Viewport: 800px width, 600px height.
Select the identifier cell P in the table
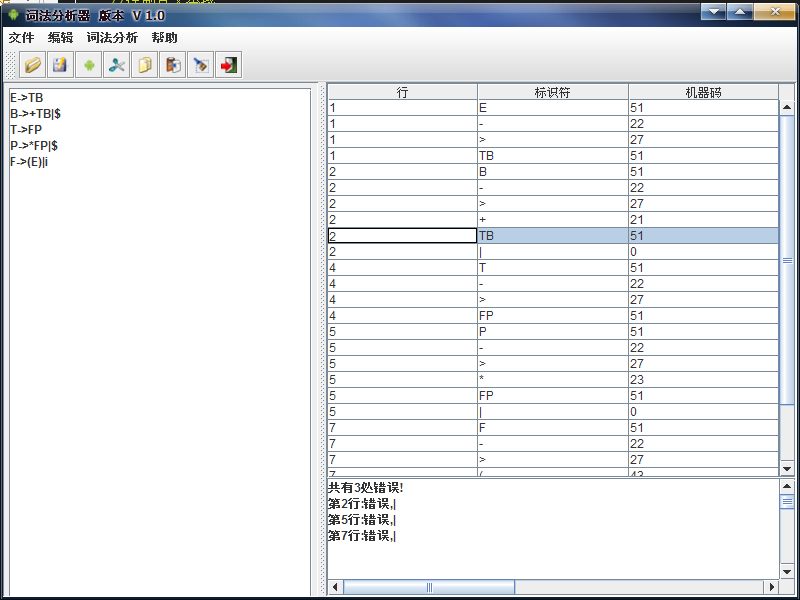click(x=553, y=332)
